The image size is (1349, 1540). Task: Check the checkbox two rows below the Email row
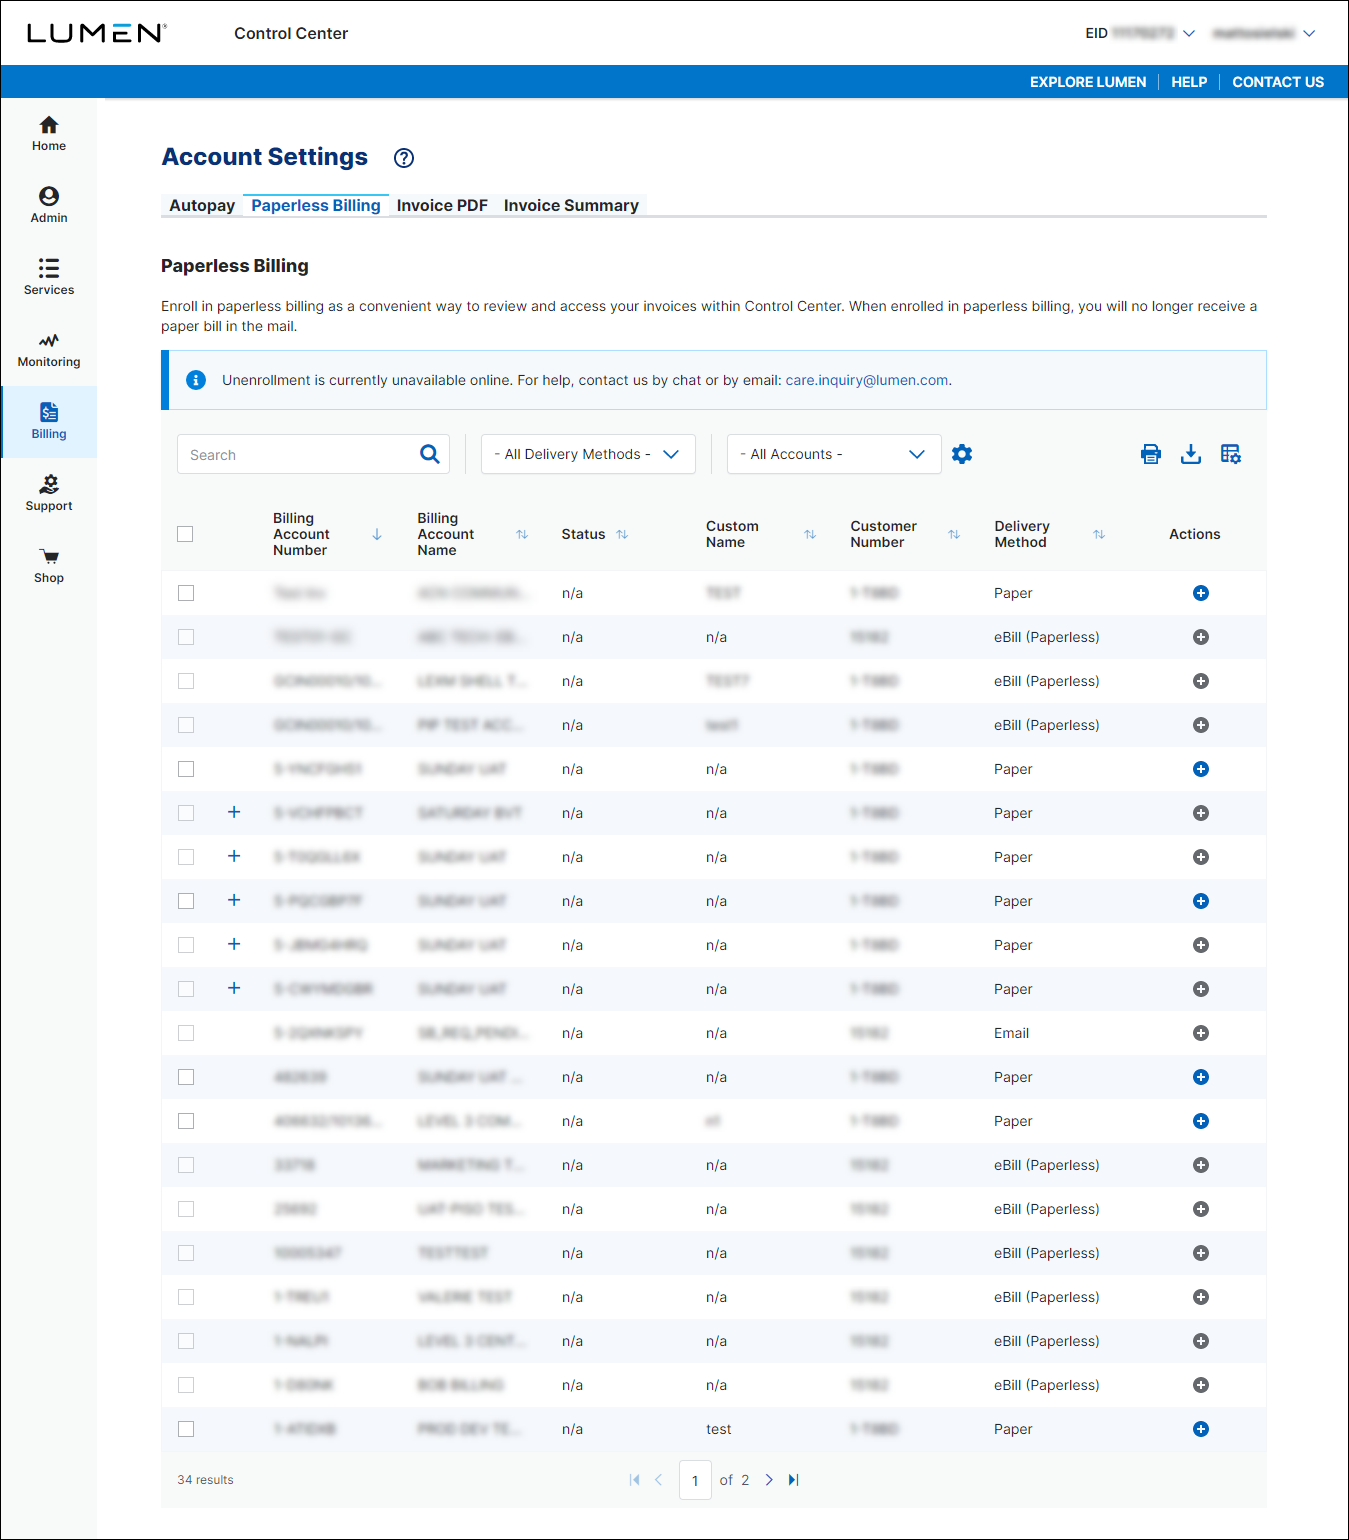pos(186,1121)
